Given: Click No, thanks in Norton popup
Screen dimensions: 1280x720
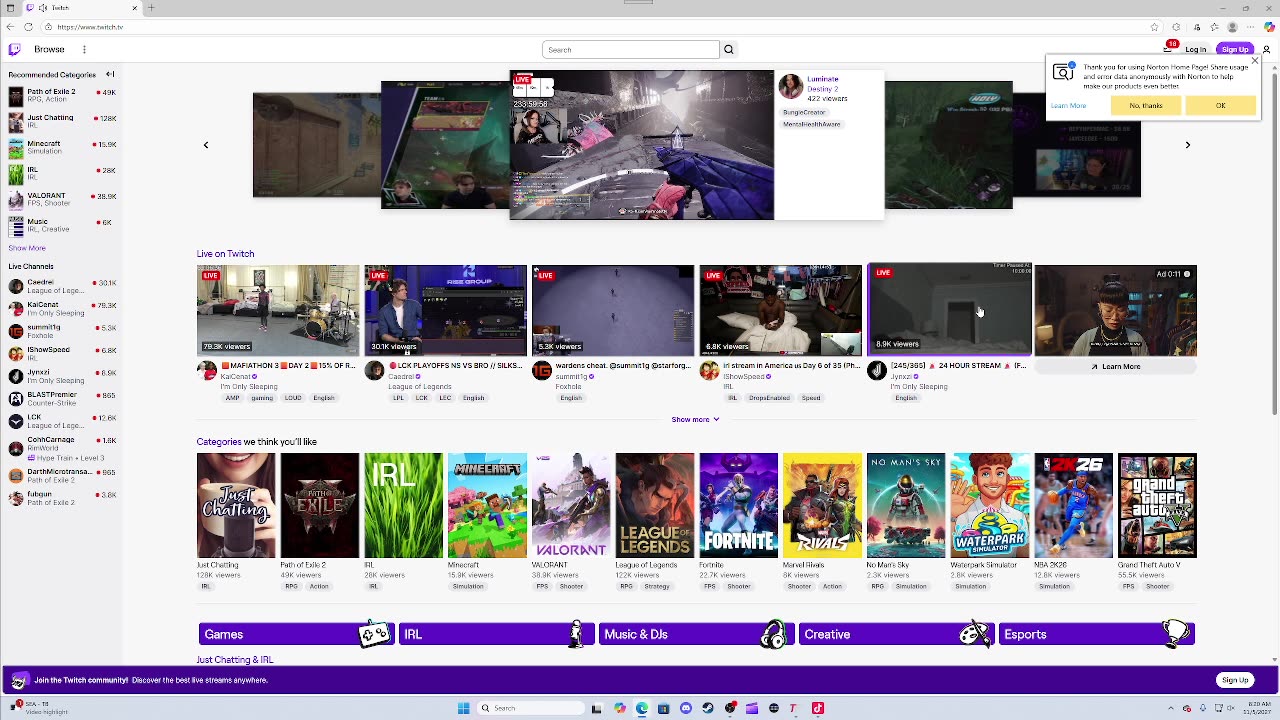Looking at the screenshot, I should pos(1146,105).
